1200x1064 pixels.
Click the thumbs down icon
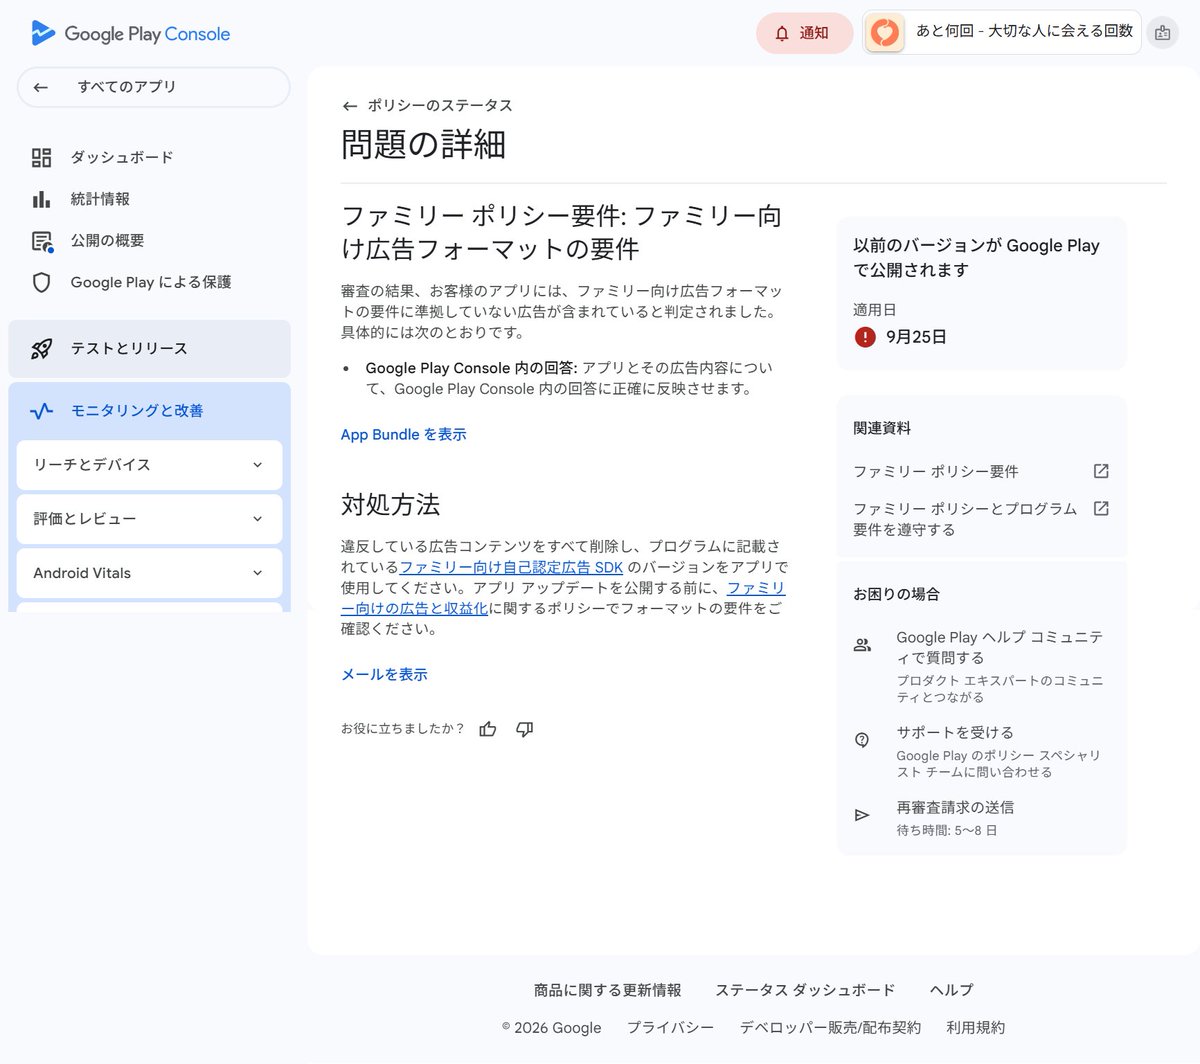[524, 729]
